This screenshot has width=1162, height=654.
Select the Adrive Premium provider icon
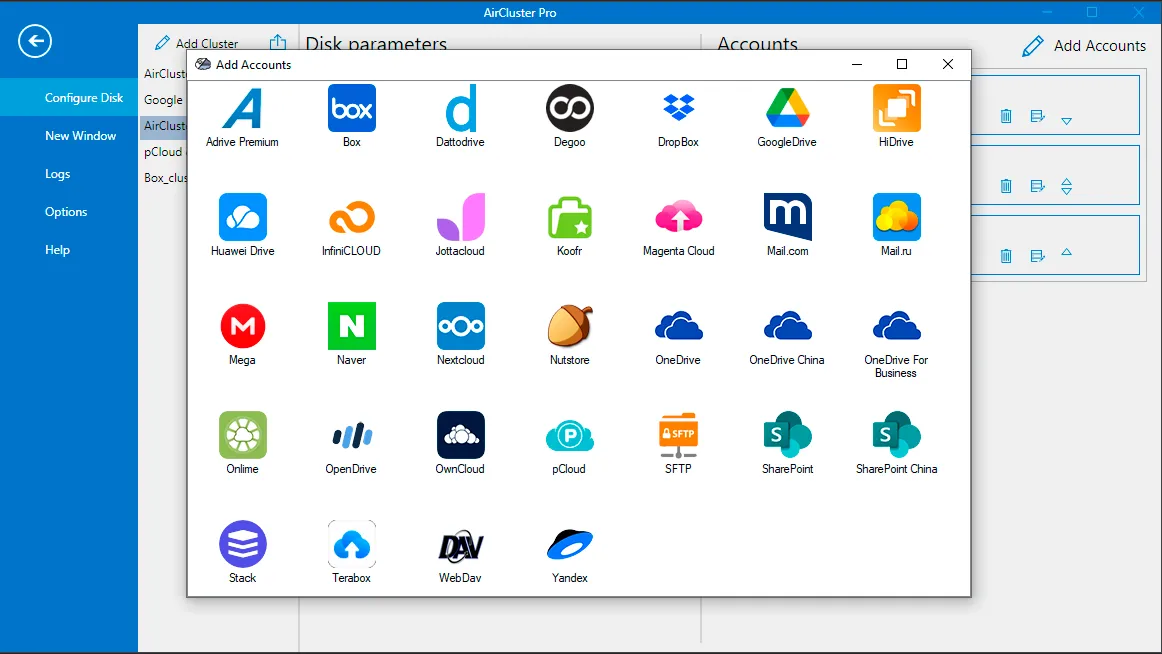(x=242, y=109)
